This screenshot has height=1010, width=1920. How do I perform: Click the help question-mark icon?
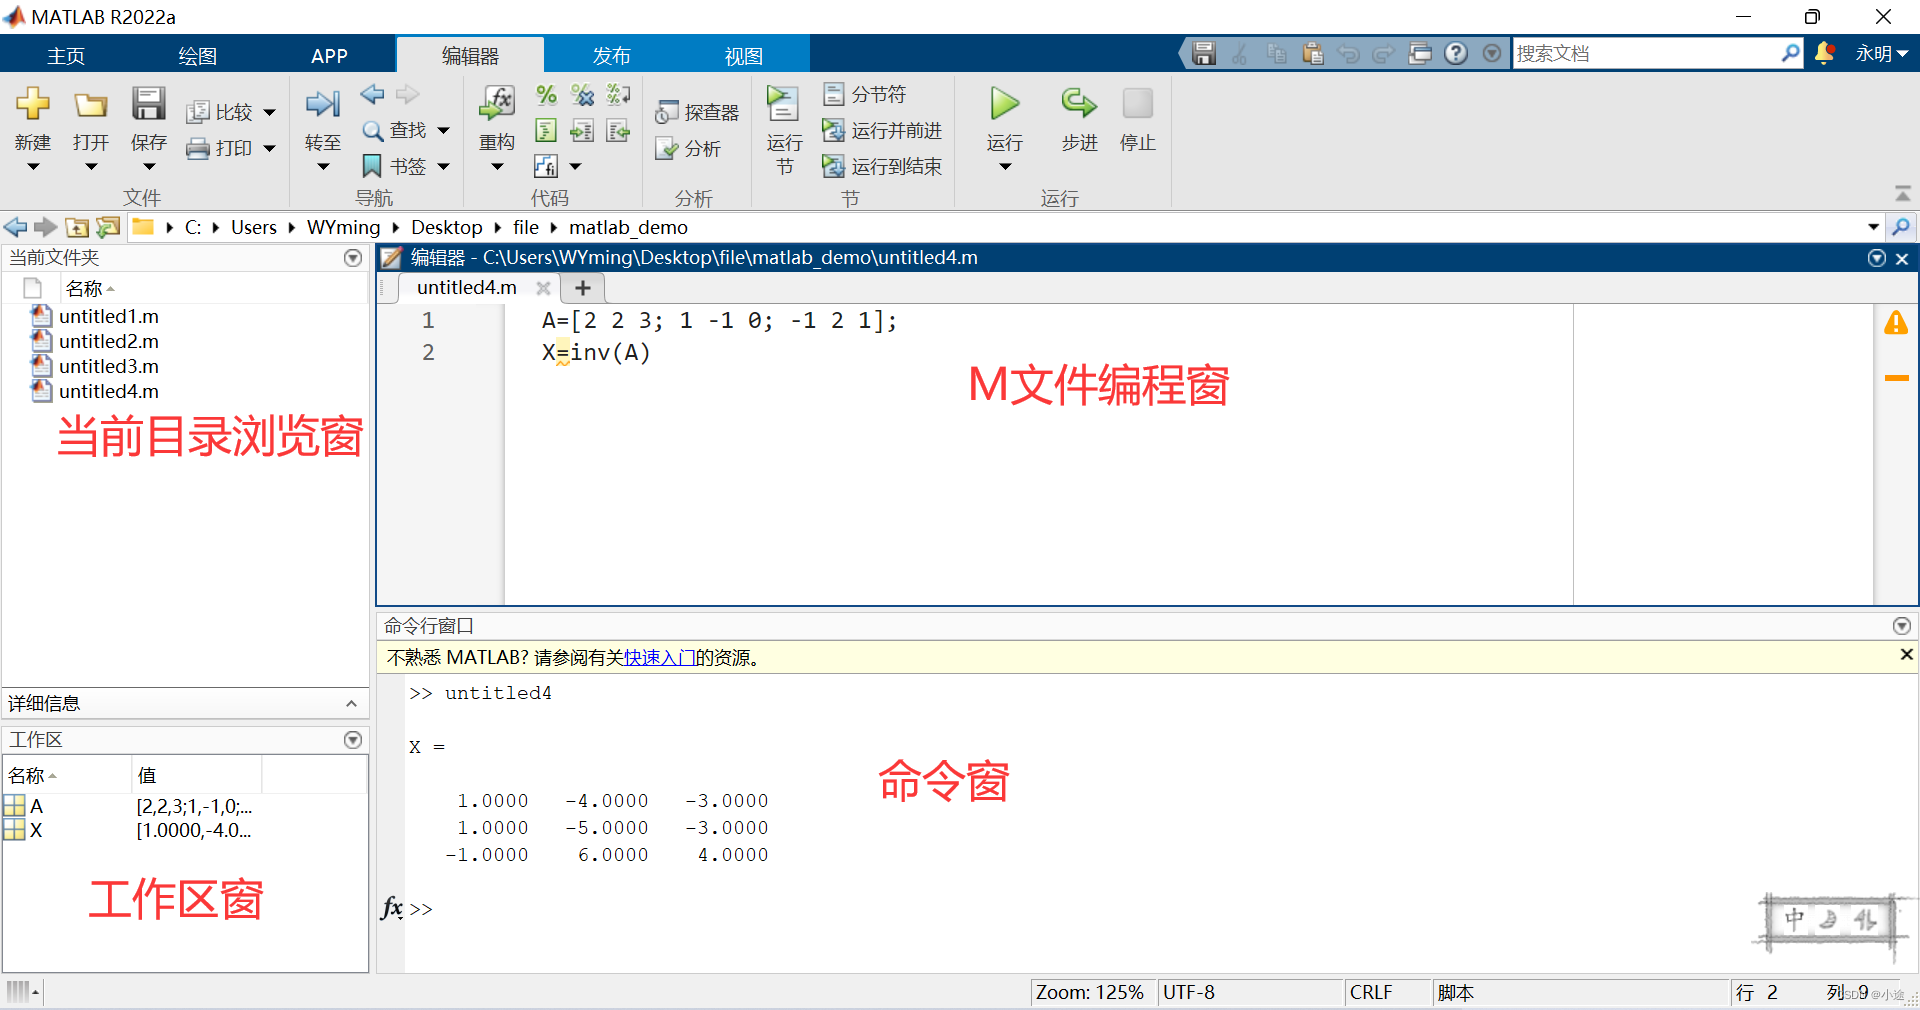pos(1456,53)
